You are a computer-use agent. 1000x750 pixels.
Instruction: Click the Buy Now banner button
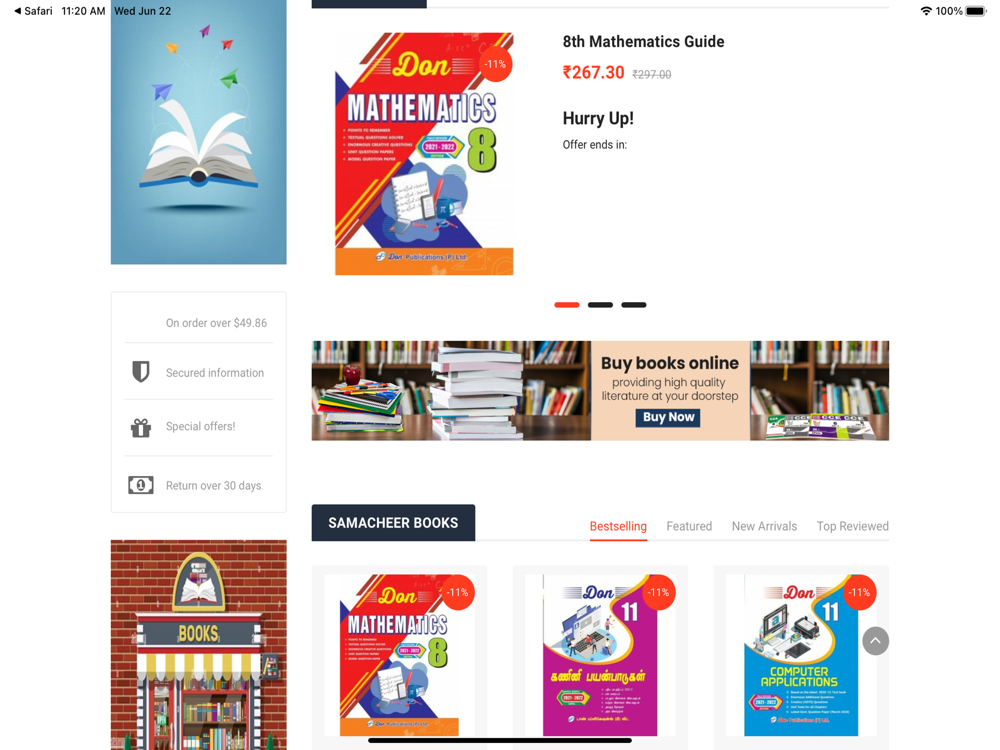[668, 417]
